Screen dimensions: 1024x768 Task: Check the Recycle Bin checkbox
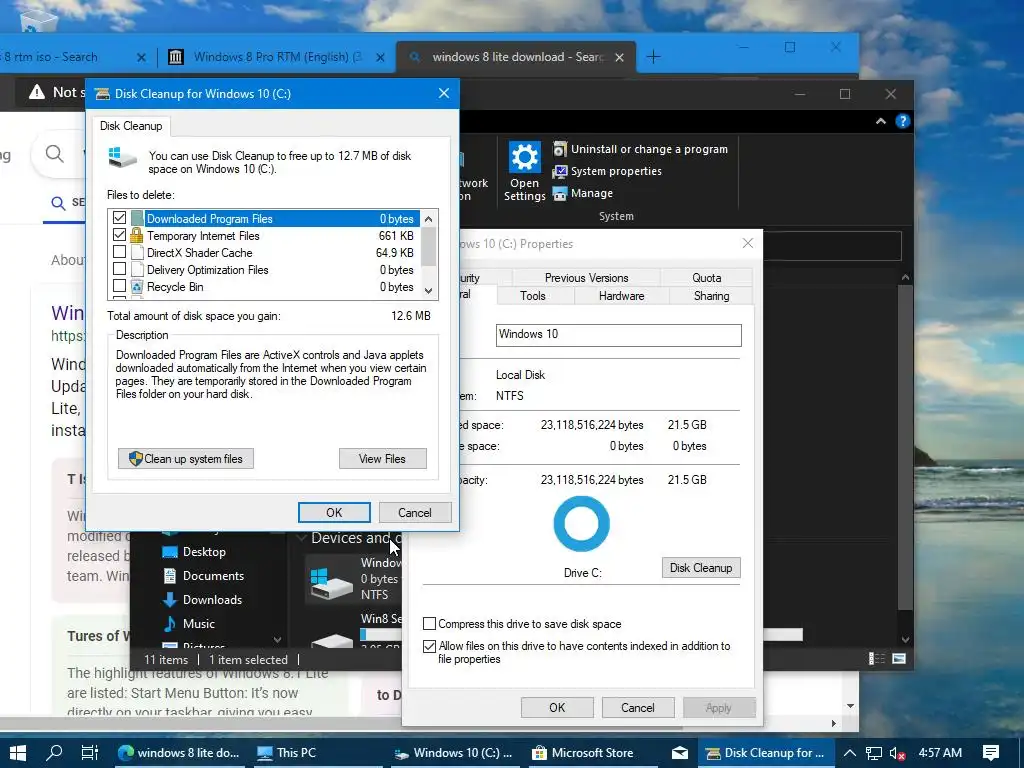pos(120,285)
